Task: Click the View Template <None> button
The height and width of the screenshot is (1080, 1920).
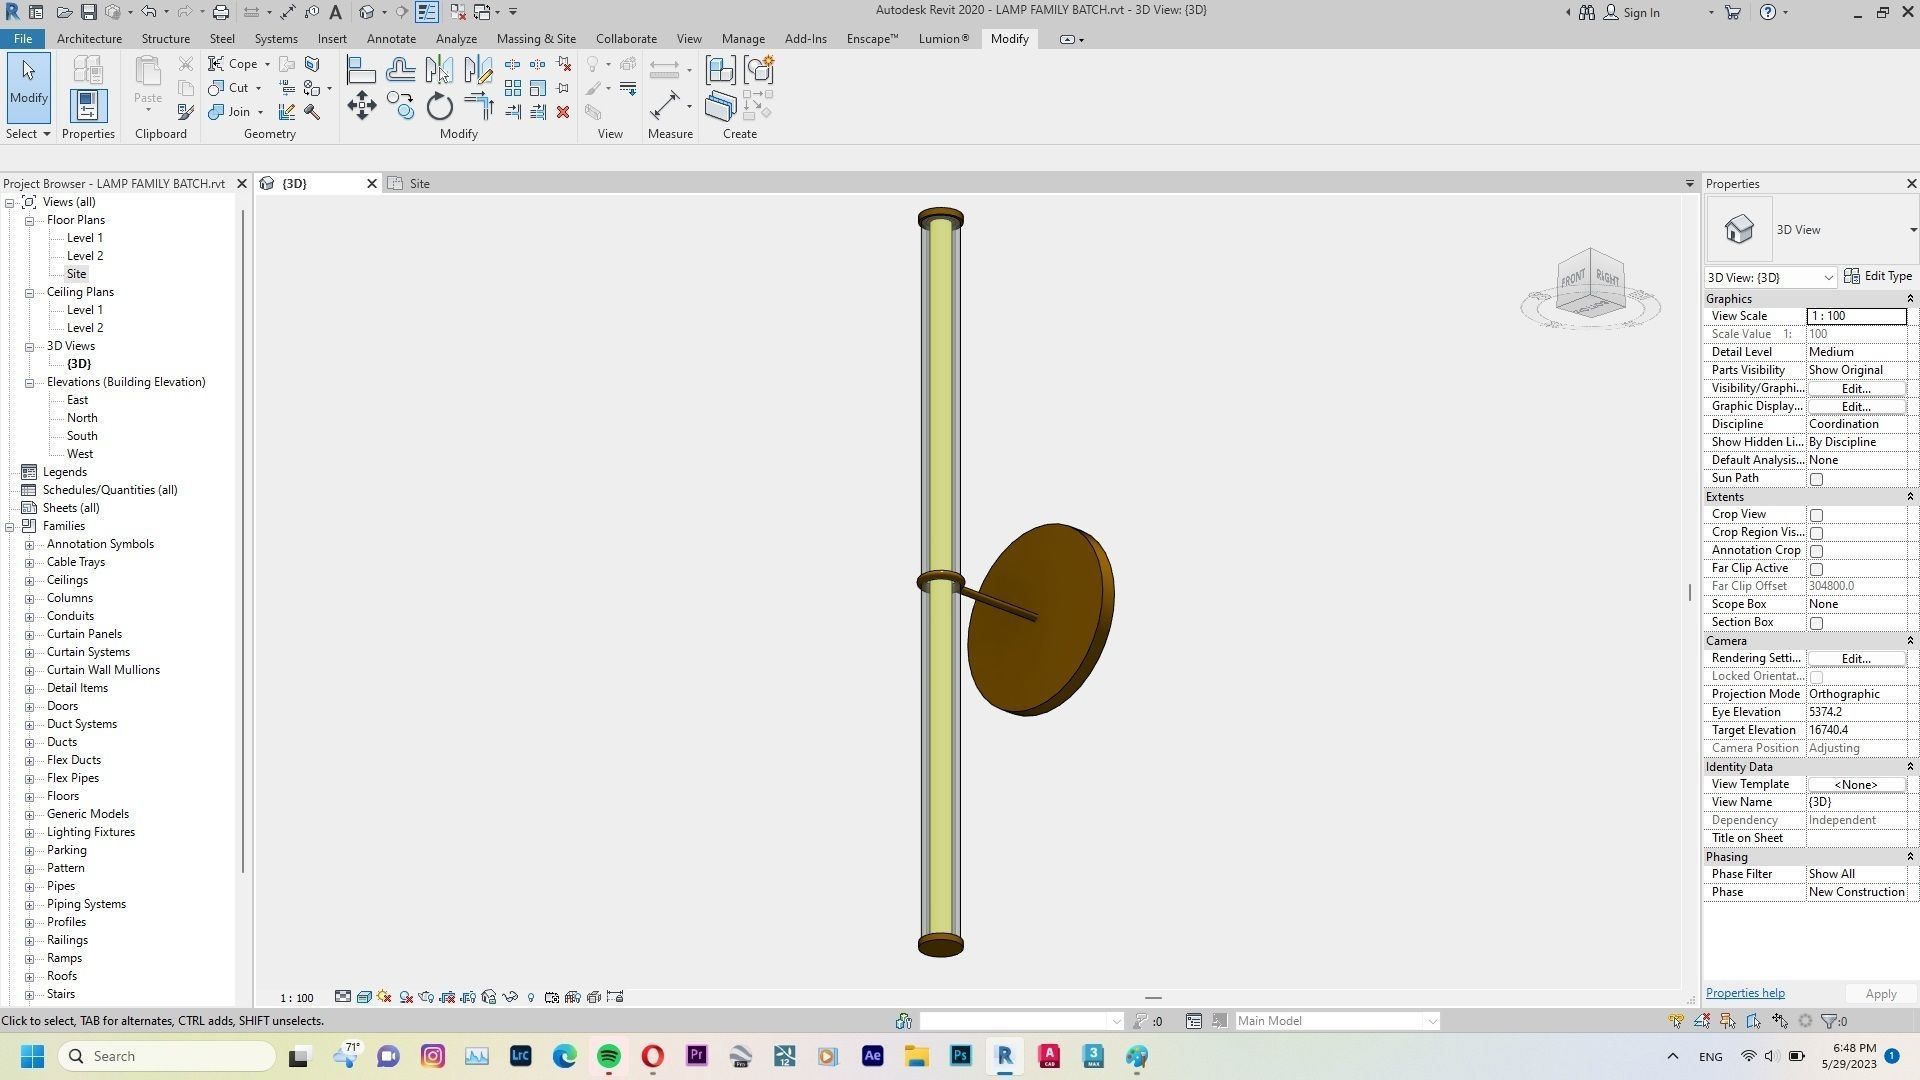Action: 1856,785
